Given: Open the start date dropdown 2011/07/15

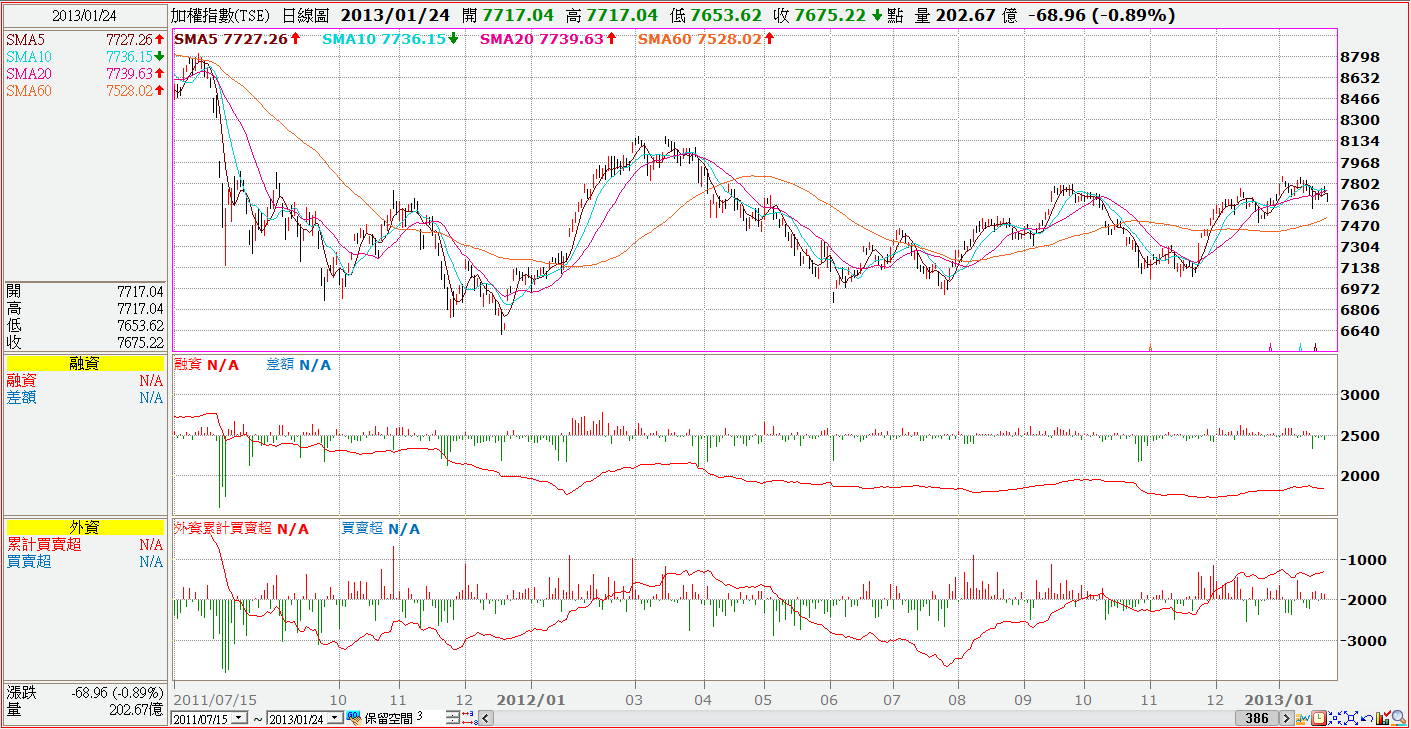Looking at the screenshot, I should click(240, 717).
